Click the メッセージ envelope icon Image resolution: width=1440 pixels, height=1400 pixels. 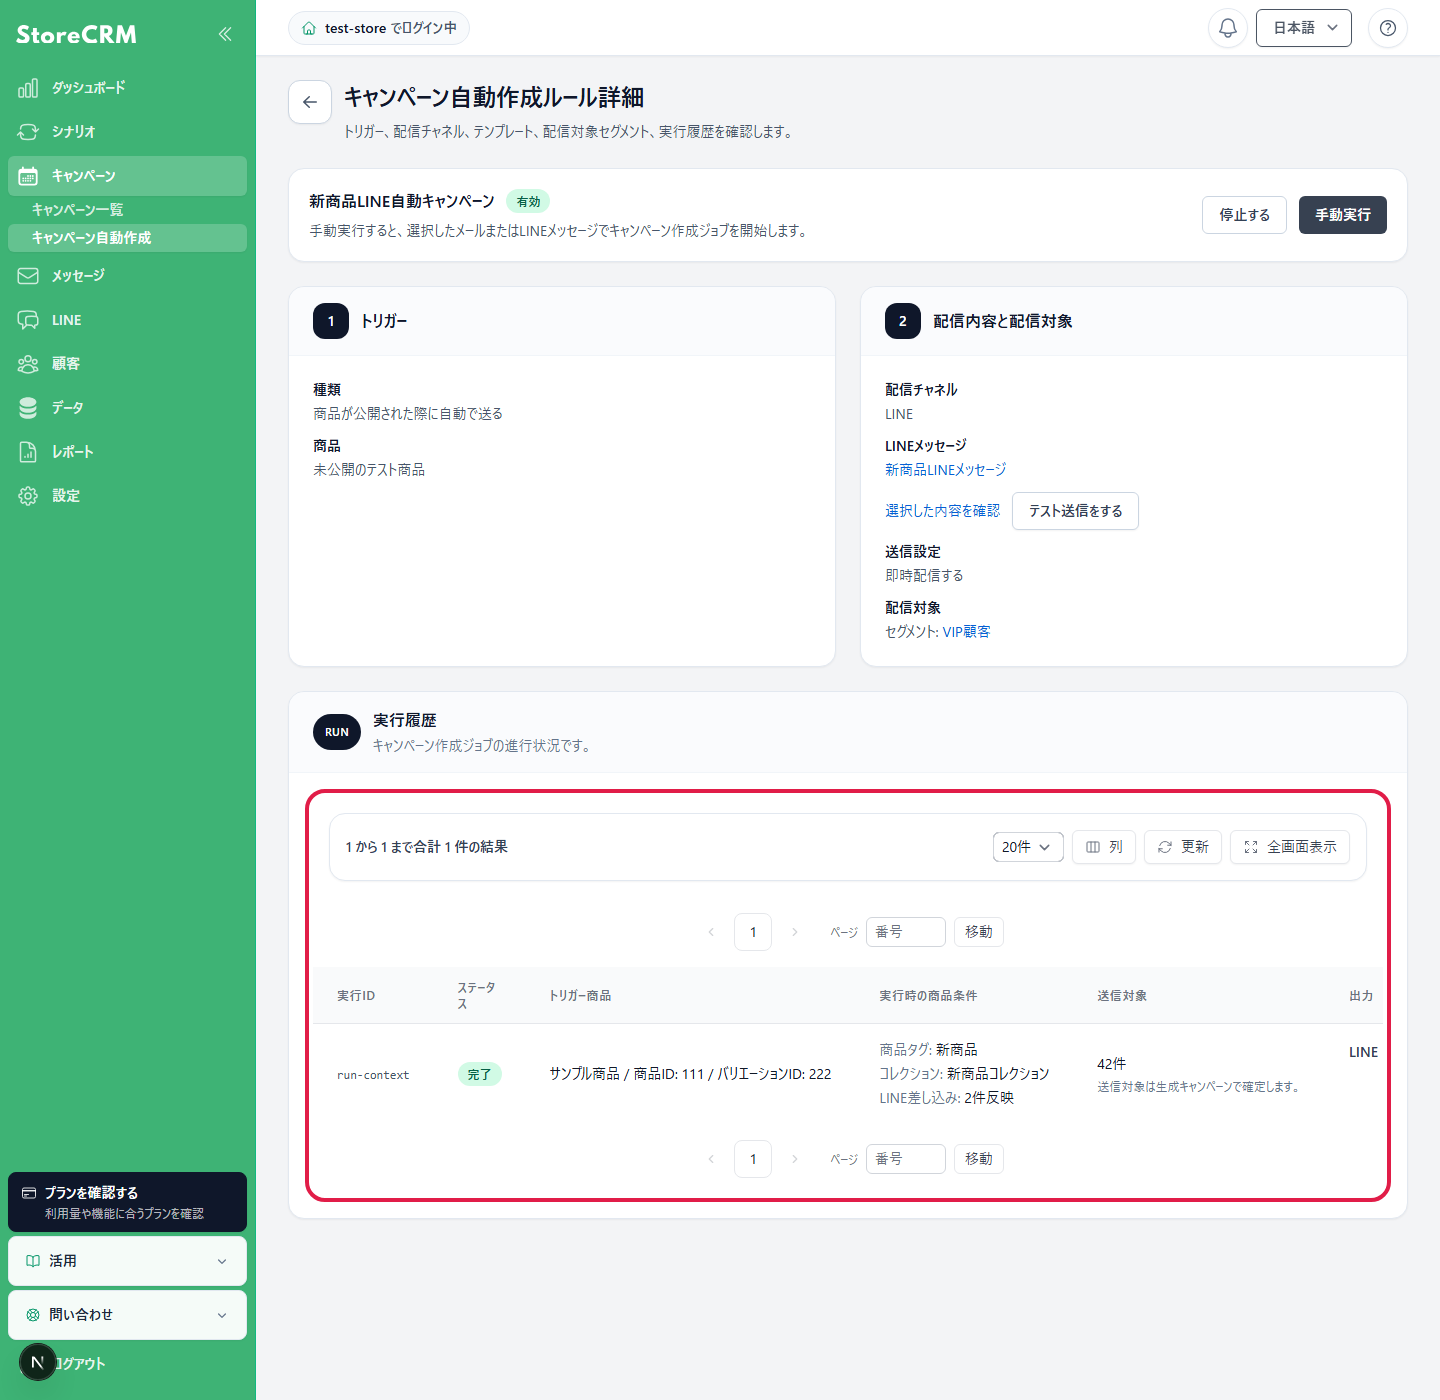(28, 276)
